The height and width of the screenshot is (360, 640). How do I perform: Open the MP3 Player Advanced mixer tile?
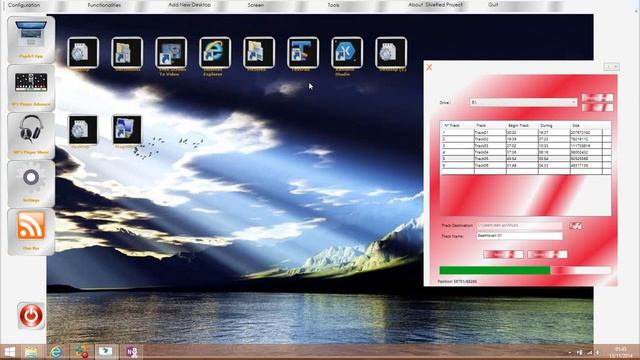point(31,88)
